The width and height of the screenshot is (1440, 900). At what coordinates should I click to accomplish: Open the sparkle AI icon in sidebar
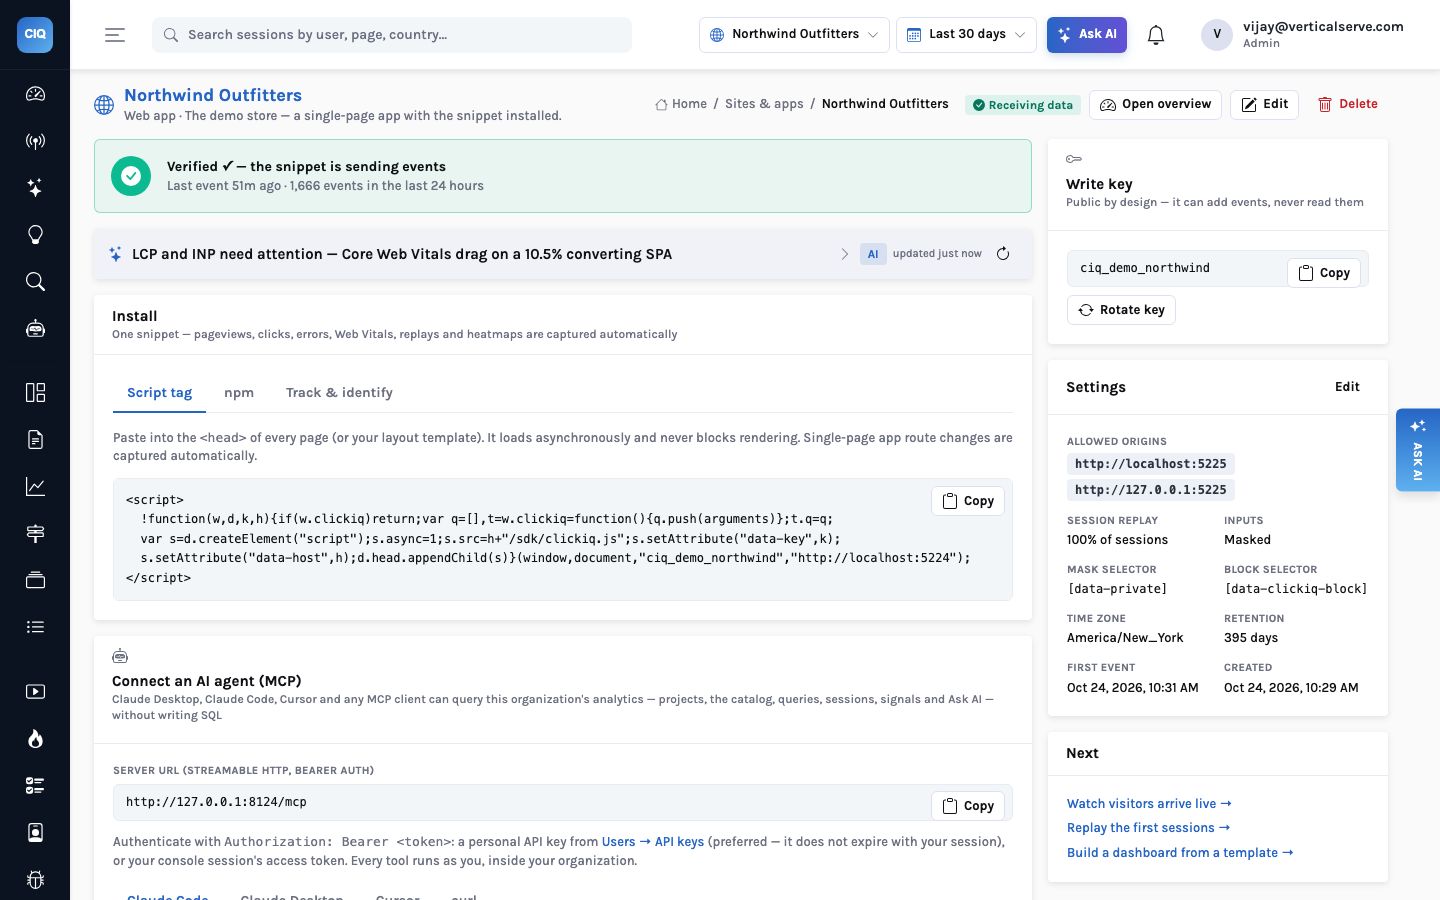pos(35,188)
